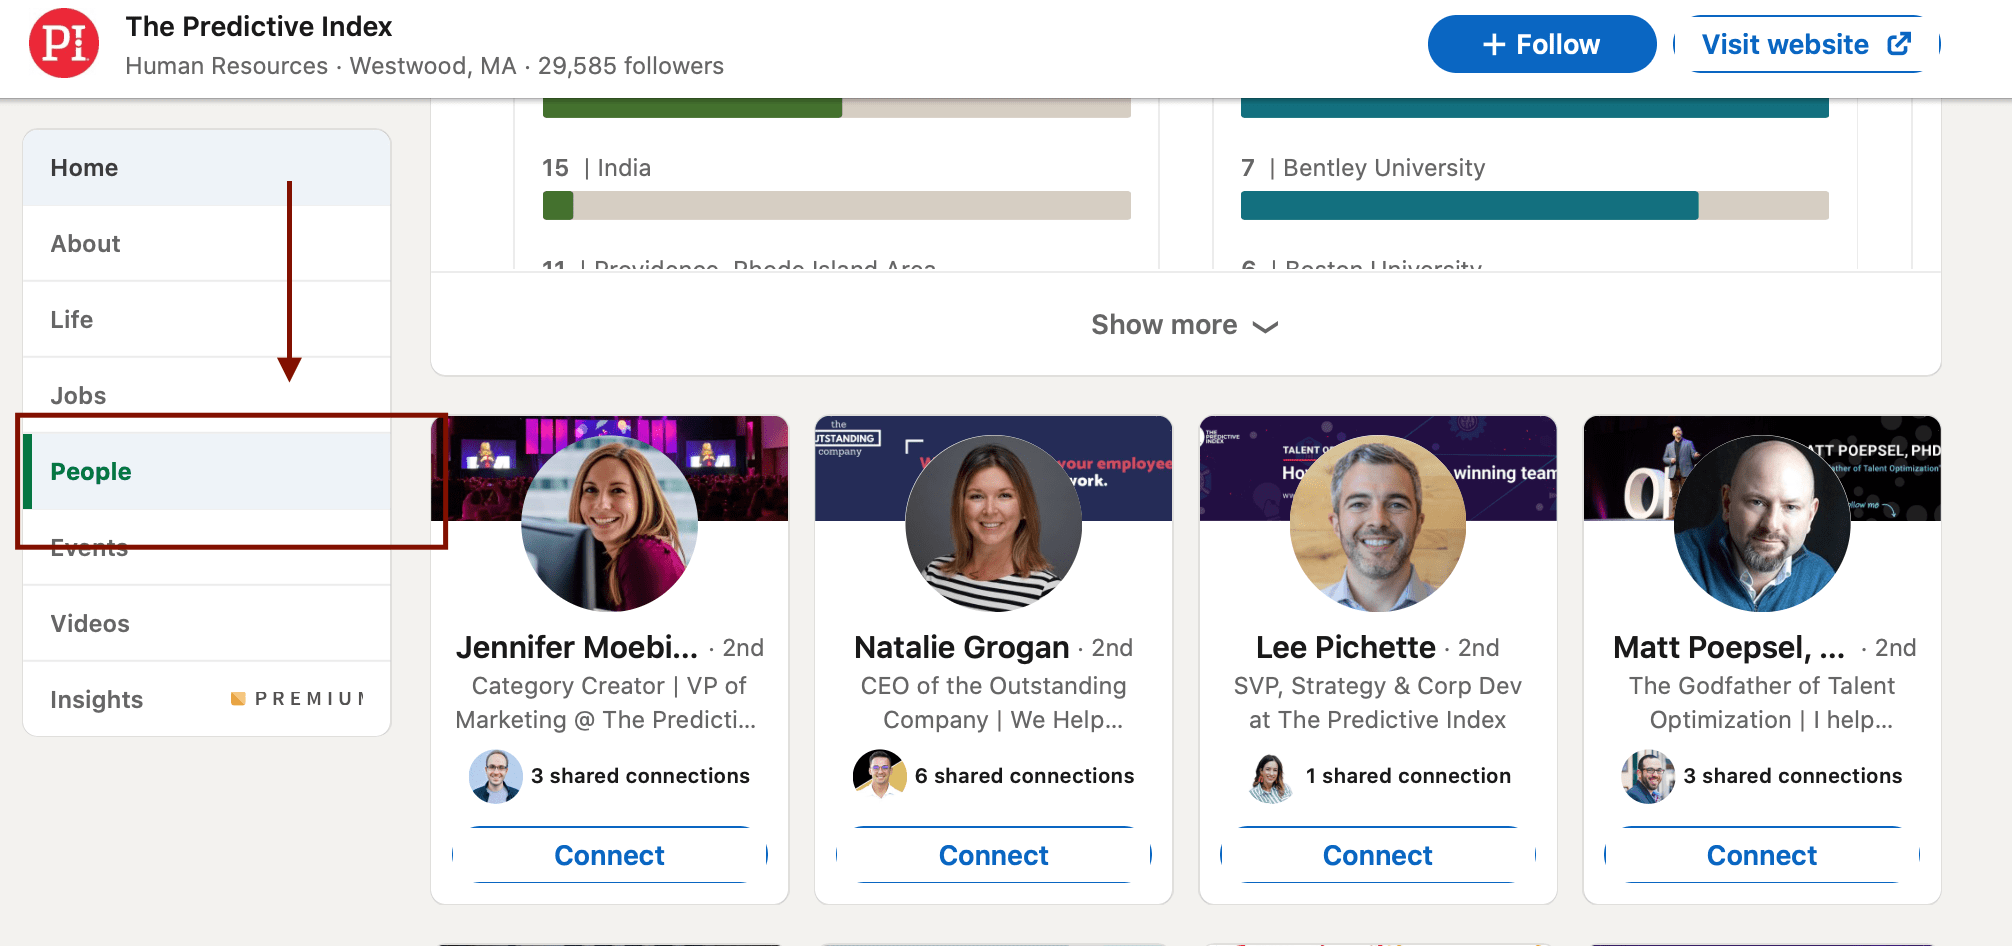This screenshot has width=2012, height=946.
Task: View Matt's 3 shared connections
Action: (x=1792, y=776)
